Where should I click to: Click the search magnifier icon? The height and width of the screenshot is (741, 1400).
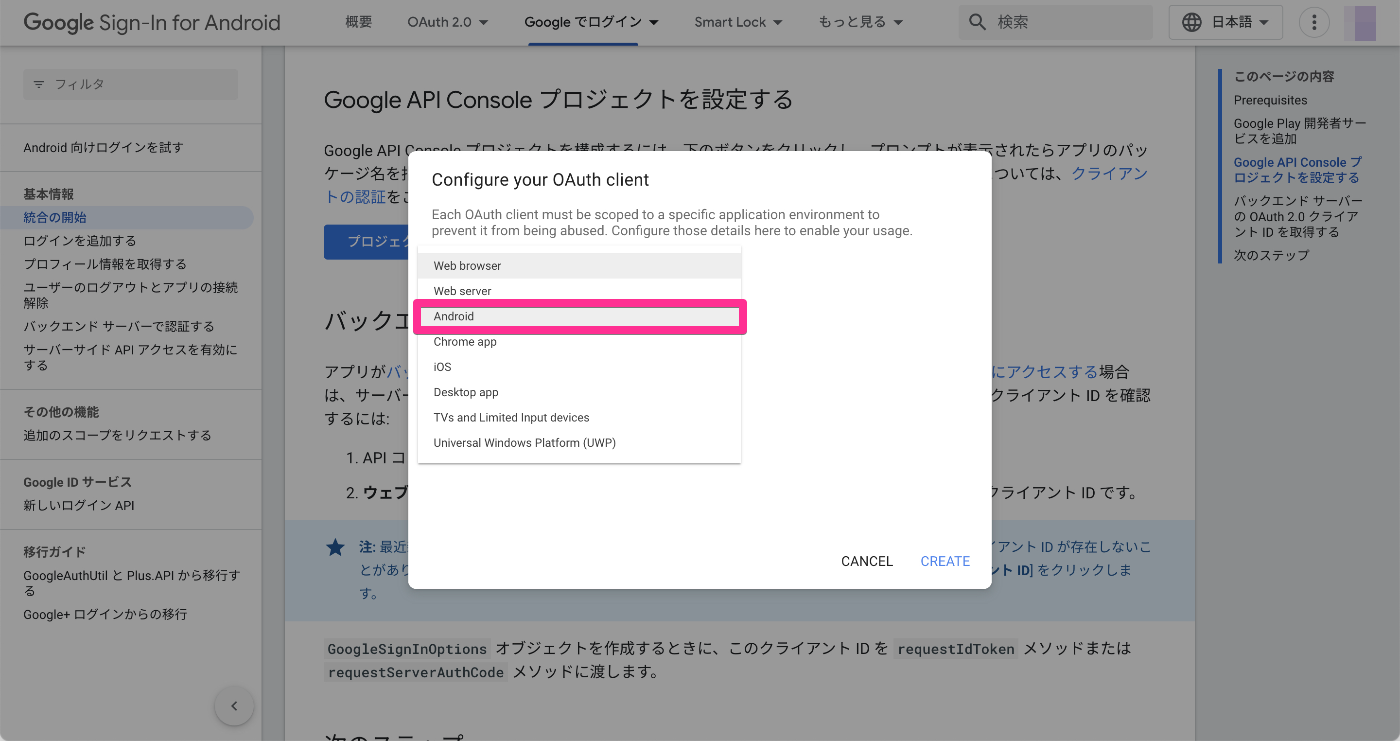977,22
